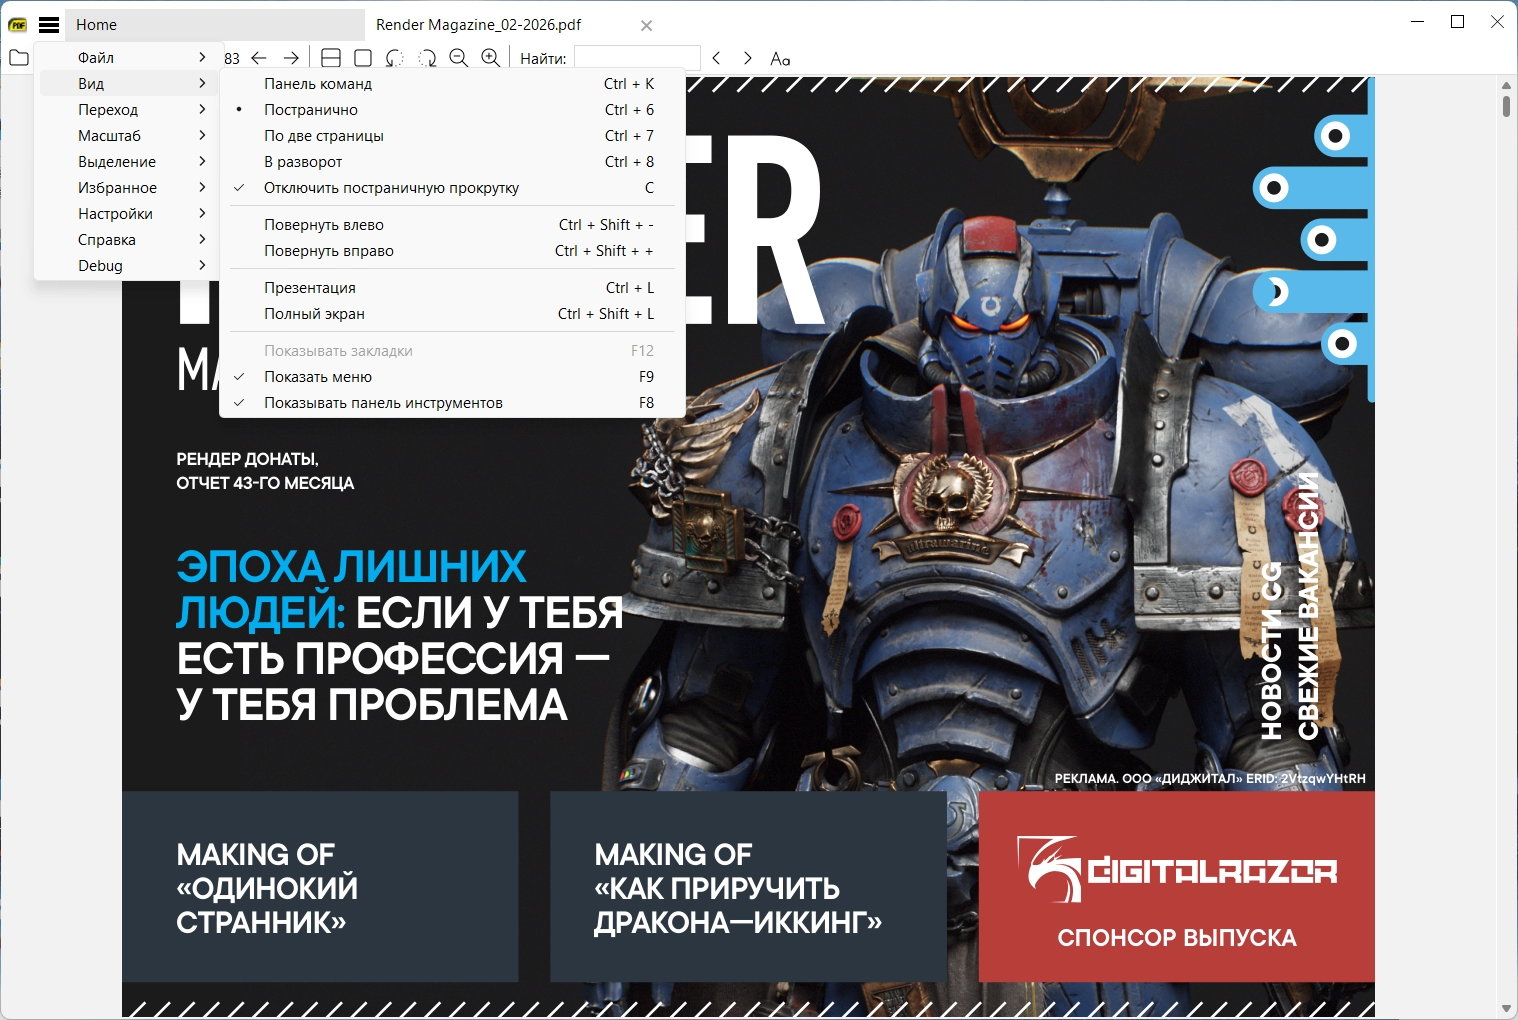Click the rotate left icon in toolbar
1518x1020 pixels.
click(395, 58)
